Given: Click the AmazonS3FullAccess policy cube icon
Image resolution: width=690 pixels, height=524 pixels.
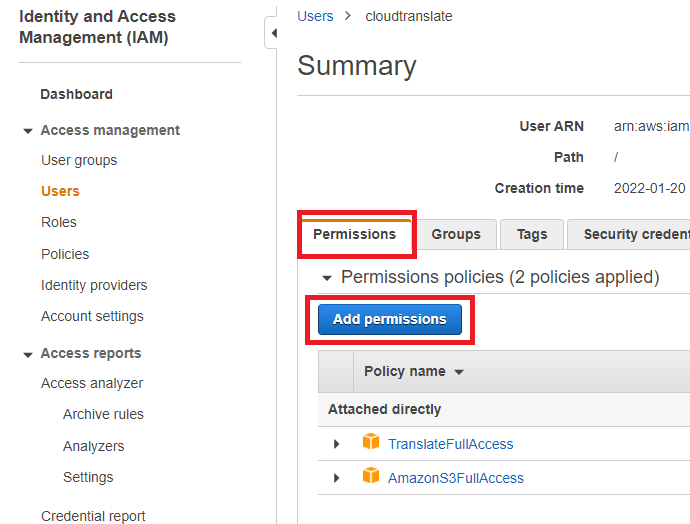Looking at the screenshot, I should coord(371,477).
